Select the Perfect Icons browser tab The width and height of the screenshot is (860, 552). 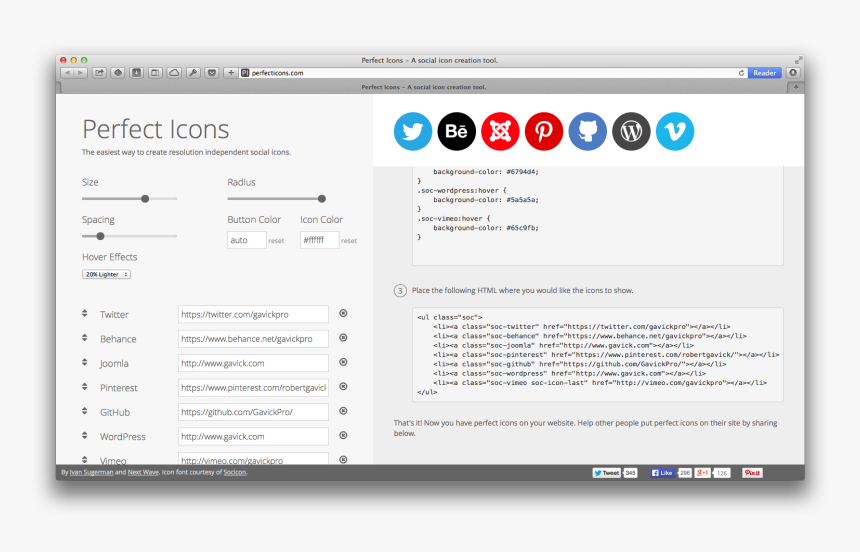click(423, 87)
